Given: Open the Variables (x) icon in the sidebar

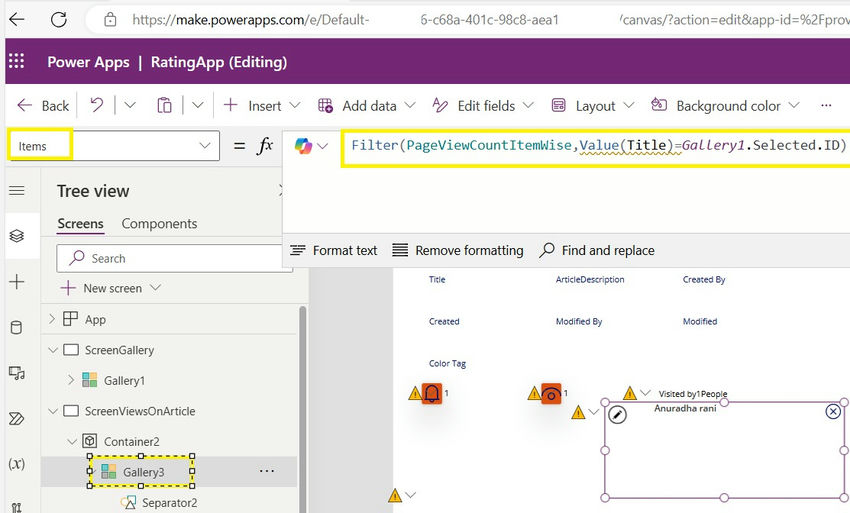Looking at the screenshot, I should pos(17,464).
